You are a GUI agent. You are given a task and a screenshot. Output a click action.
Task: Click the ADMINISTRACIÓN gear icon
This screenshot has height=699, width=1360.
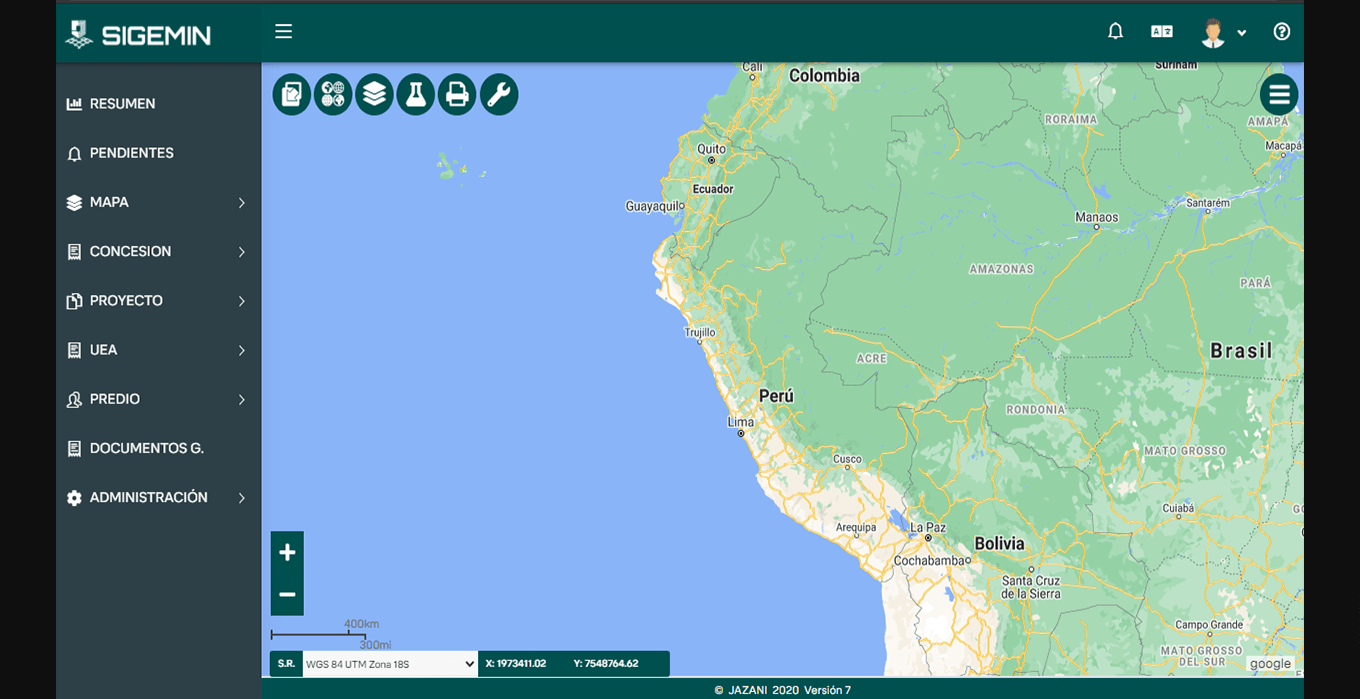(x=74, y=498)
